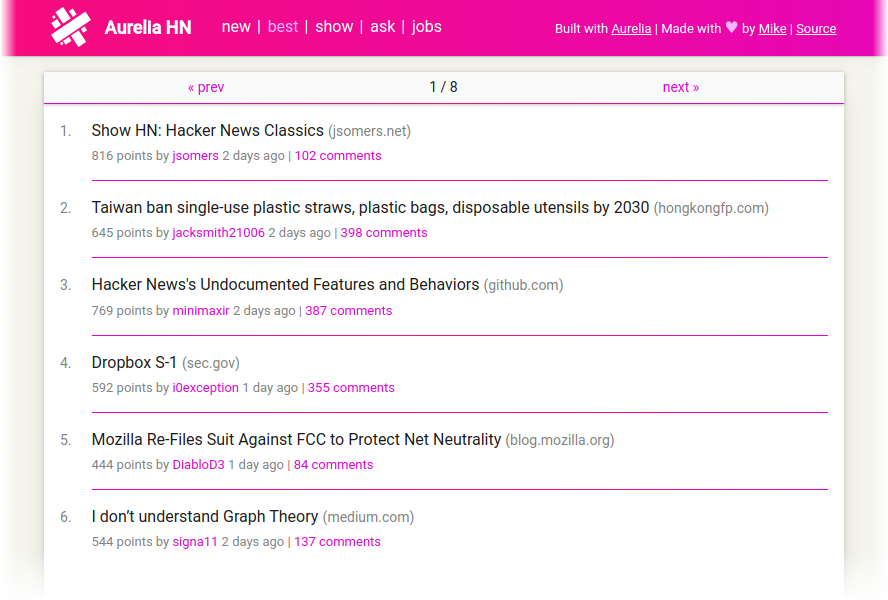Open Taiwan ban single-use plastic straws story
The height and width of the screenshot is (600, 888).
point(370,207)
